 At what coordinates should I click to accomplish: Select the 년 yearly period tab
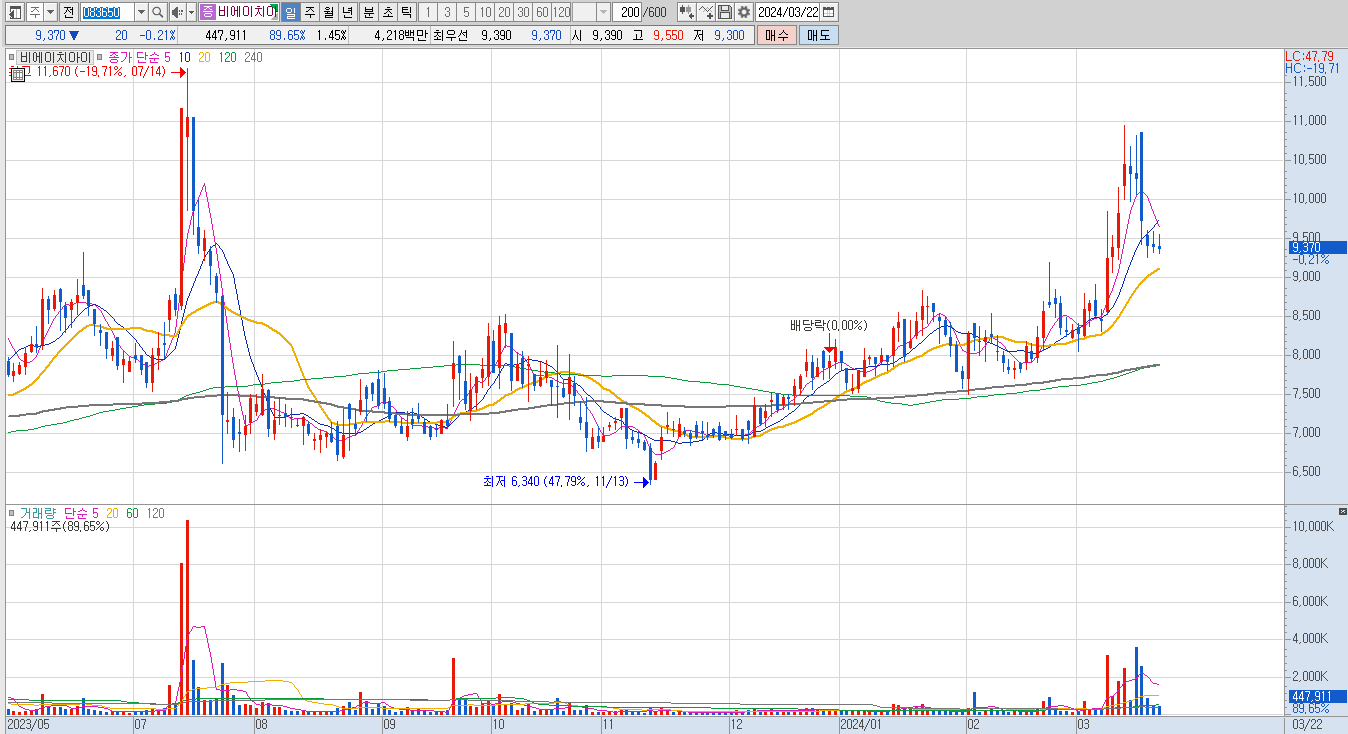pyautogui.click(x=347, y=12)
